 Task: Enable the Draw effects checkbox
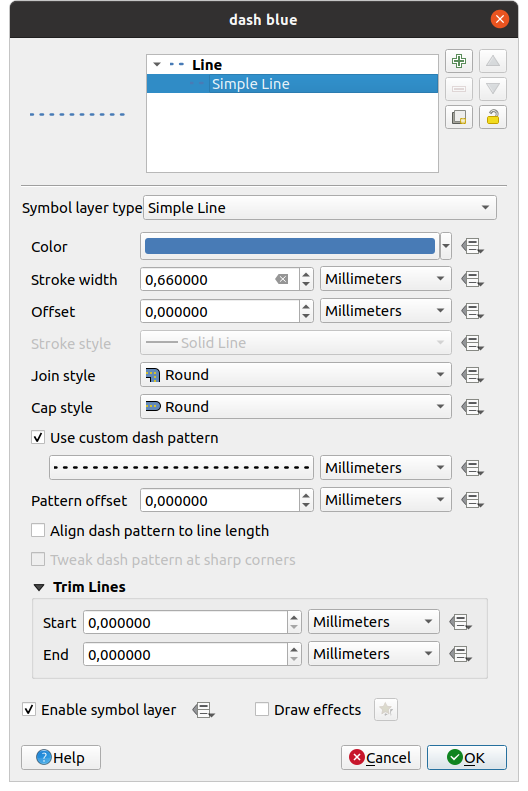click(x=262, y=709)
